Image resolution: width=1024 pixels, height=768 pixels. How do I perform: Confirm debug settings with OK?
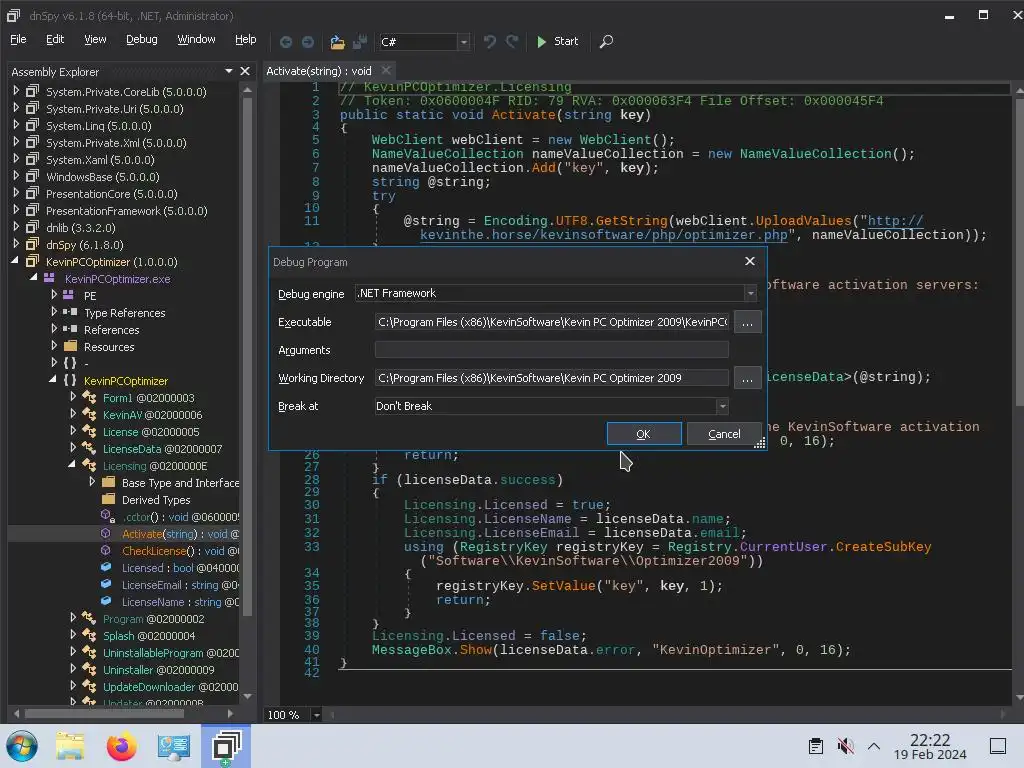[644, 434]
